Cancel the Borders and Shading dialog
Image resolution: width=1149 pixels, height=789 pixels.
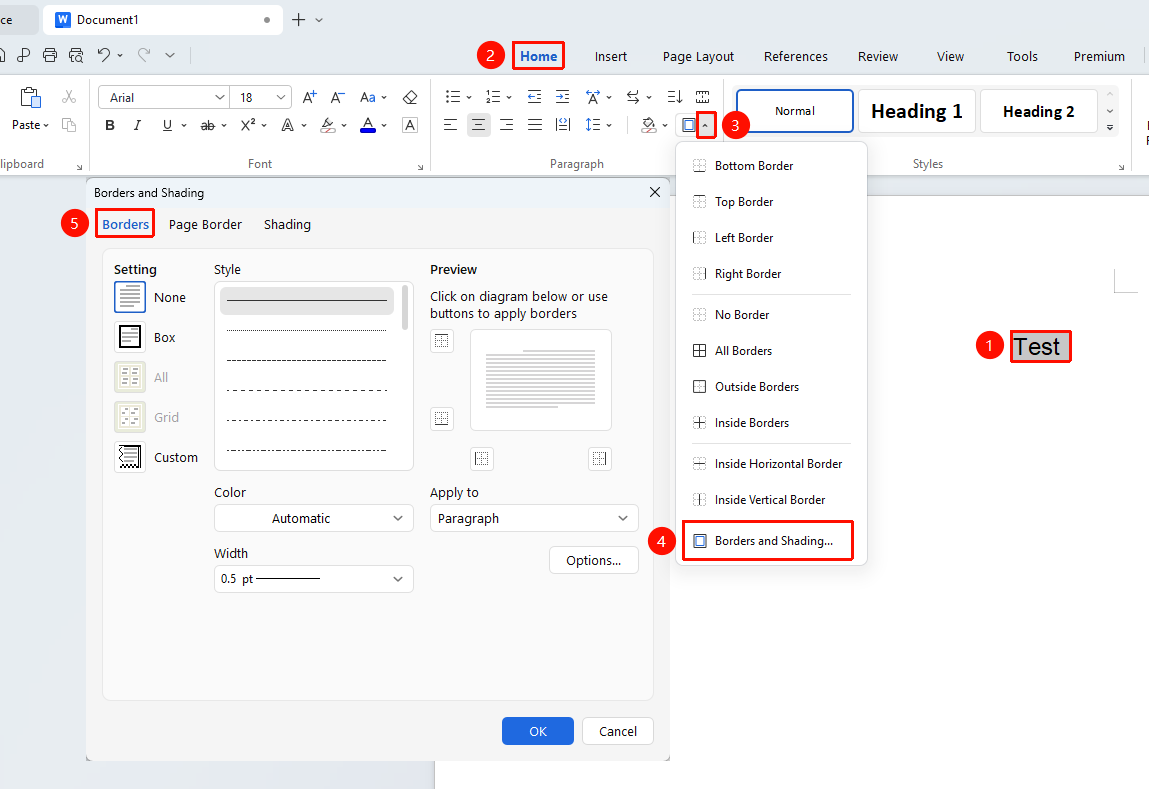click(618, 731)
